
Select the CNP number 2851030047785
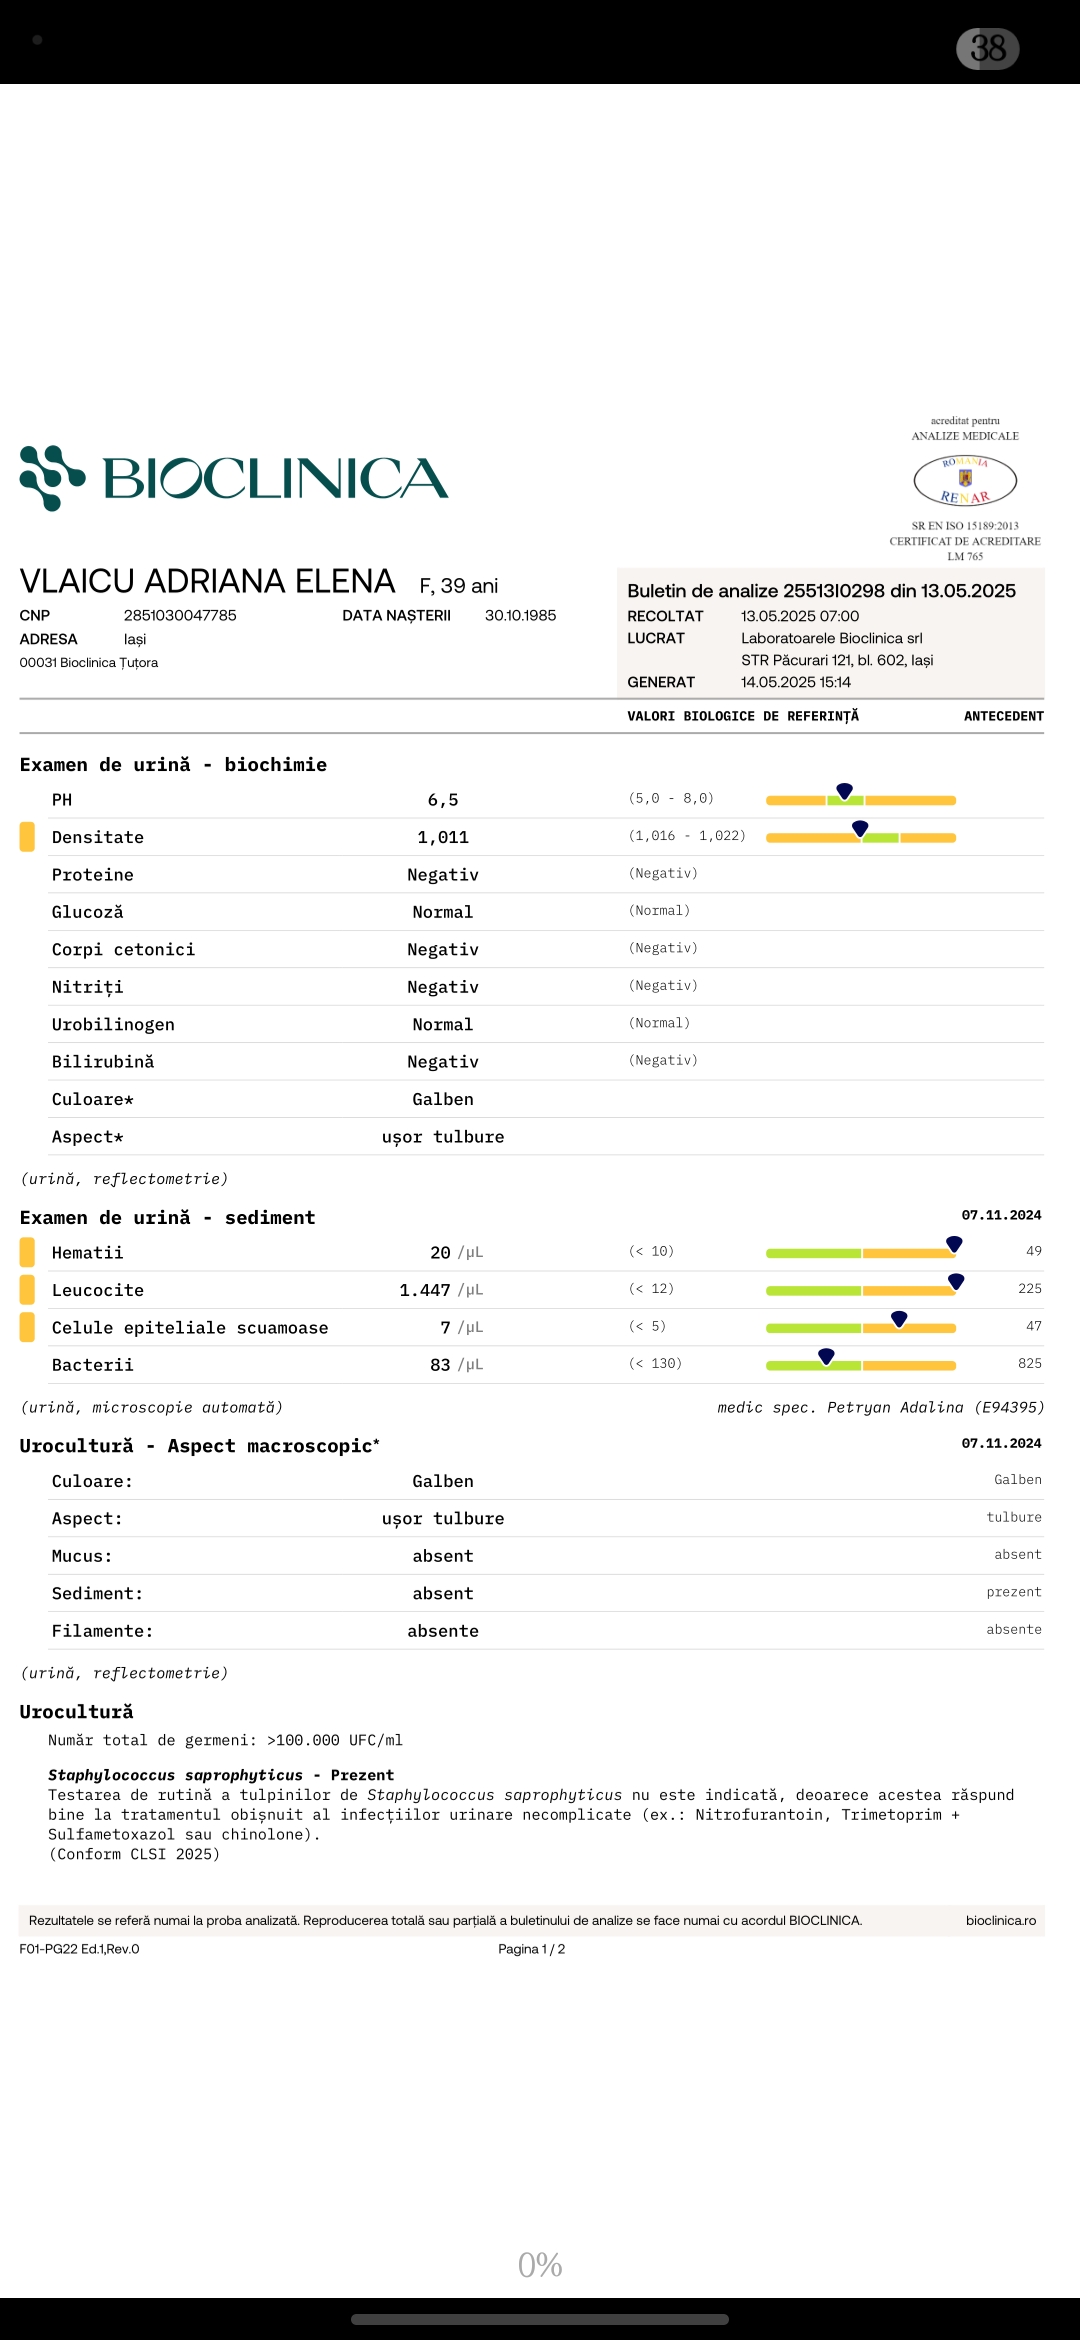(180, 615)
